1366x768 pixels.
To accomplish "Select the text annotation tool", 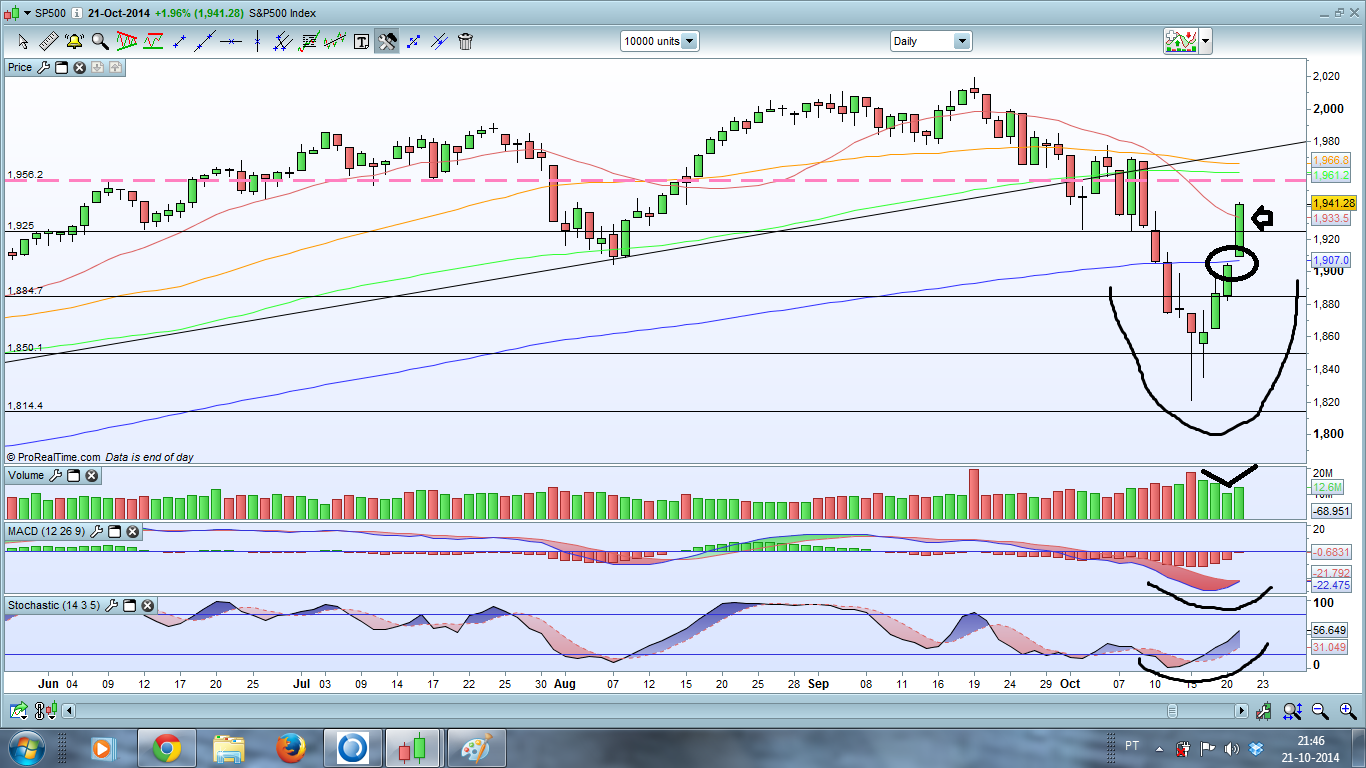I will (361, 41).
